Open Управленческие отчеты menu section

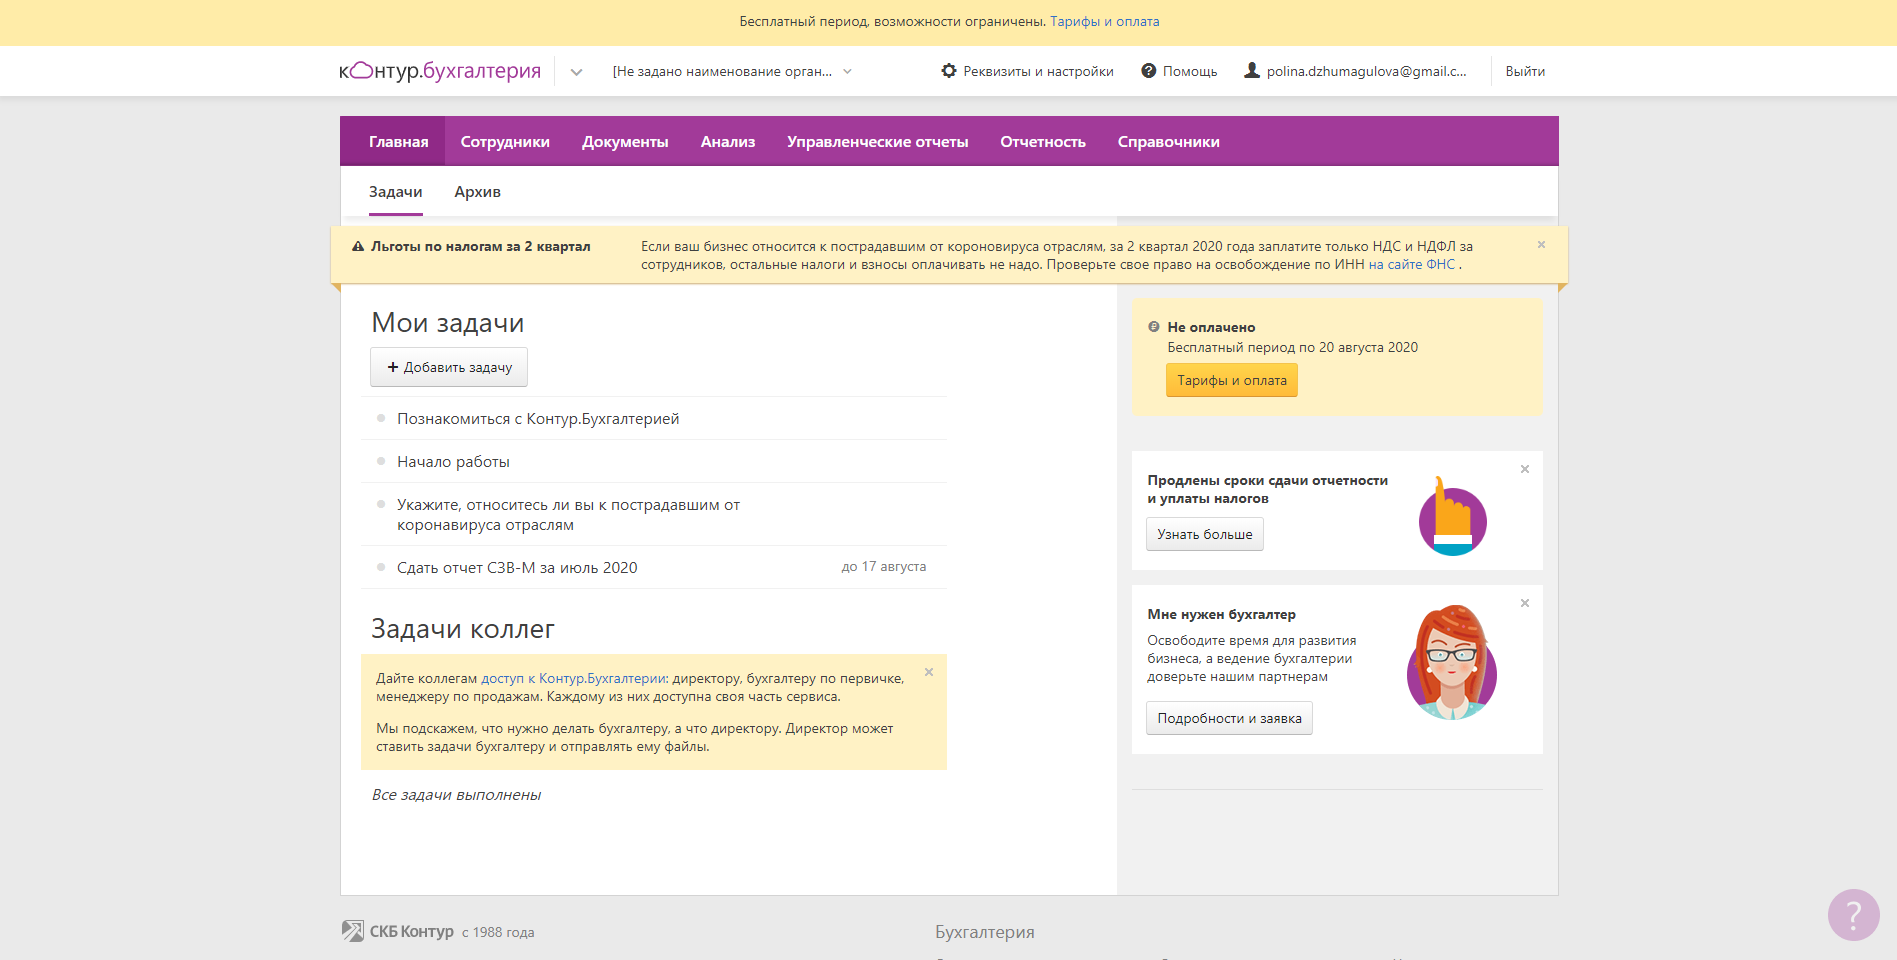pos(877,142)
